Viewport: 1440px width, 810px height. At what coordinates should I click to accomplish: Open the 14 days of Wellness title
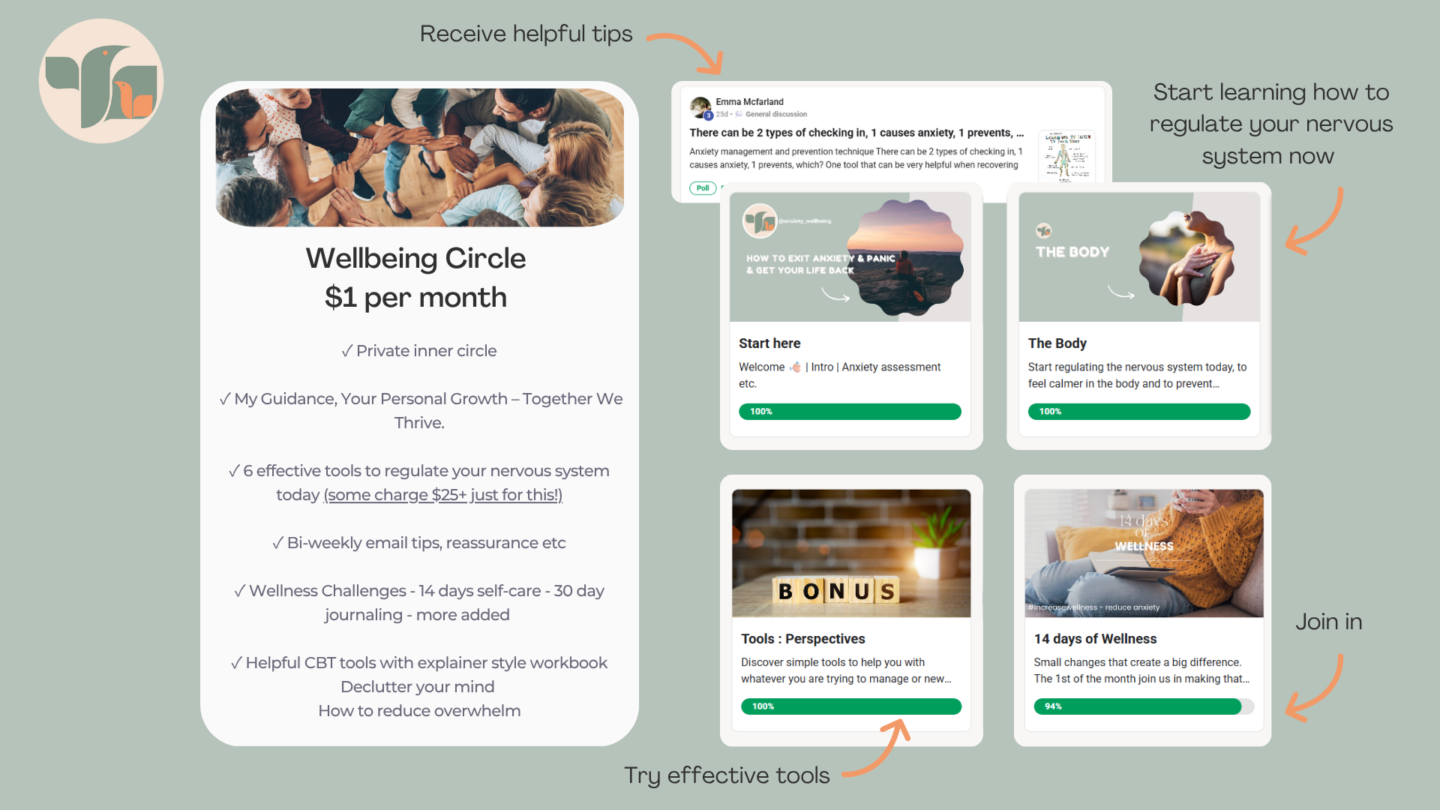click(x=1095, y=639)
